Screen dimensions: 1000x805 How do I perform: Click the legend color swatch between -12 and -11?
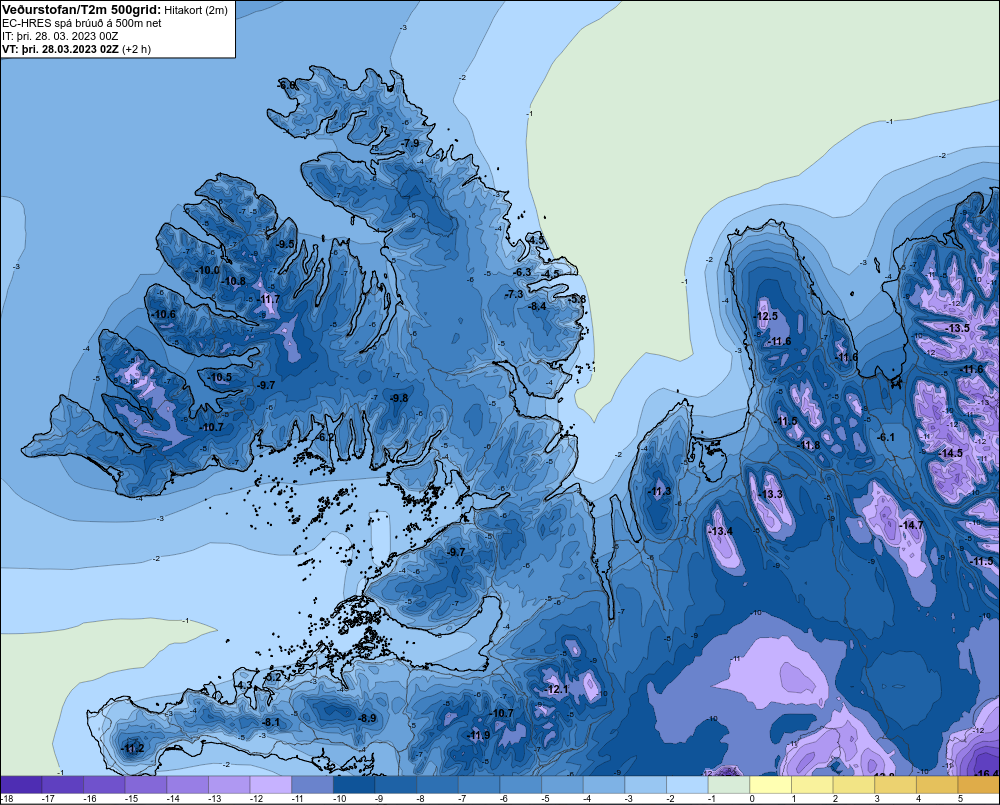click(x=270, y=785)
